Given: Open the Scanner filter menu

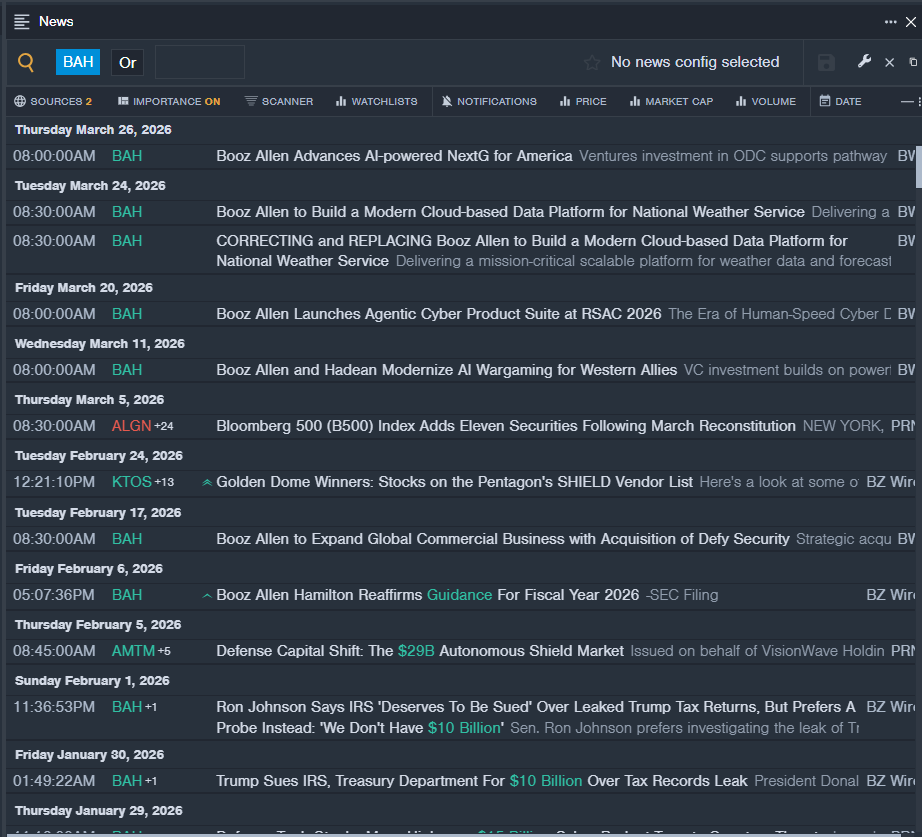Looking at the screenshot, I should pyautogui.click(x=279, y=101).
